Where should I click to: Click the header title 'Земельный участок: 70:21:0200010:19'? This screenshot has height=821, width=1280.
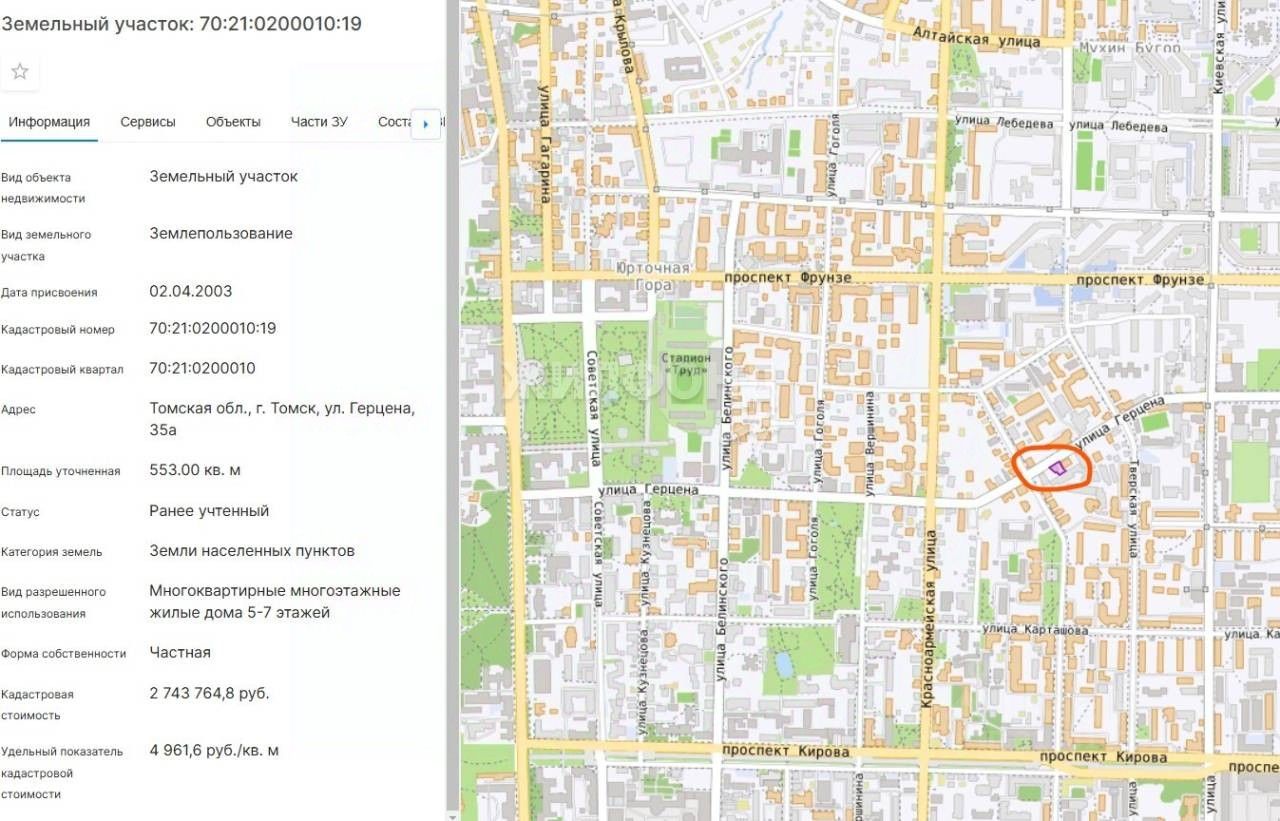tap(181, 24)
